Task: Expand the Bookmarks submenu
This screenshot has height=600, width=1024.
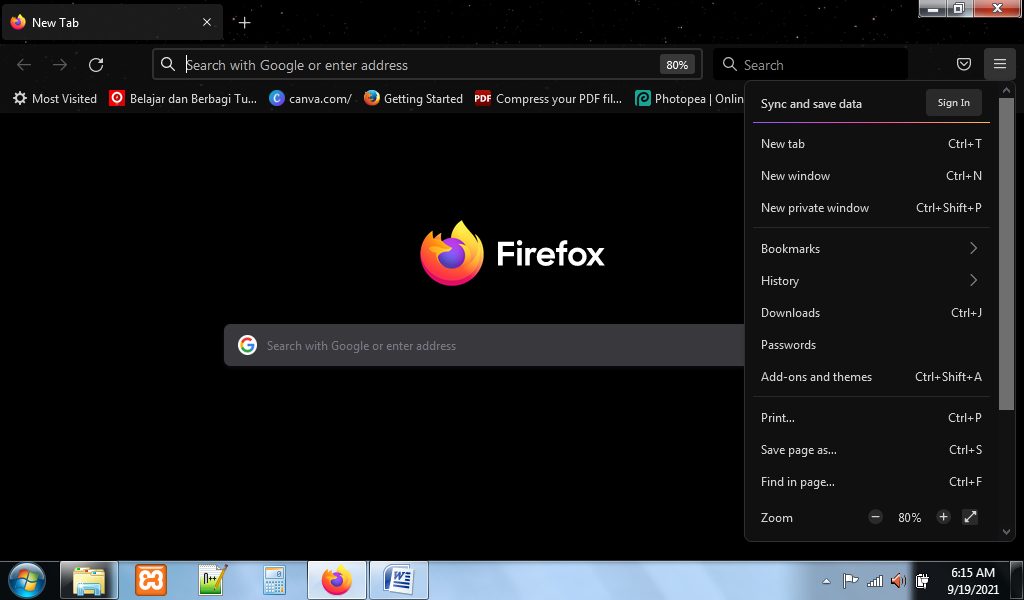Action: click(x=871, y=248)
